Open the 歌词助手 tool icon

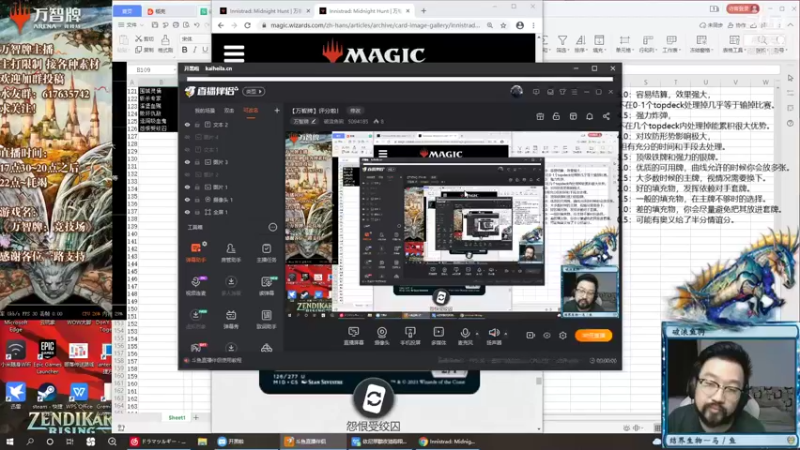point(266,319)
